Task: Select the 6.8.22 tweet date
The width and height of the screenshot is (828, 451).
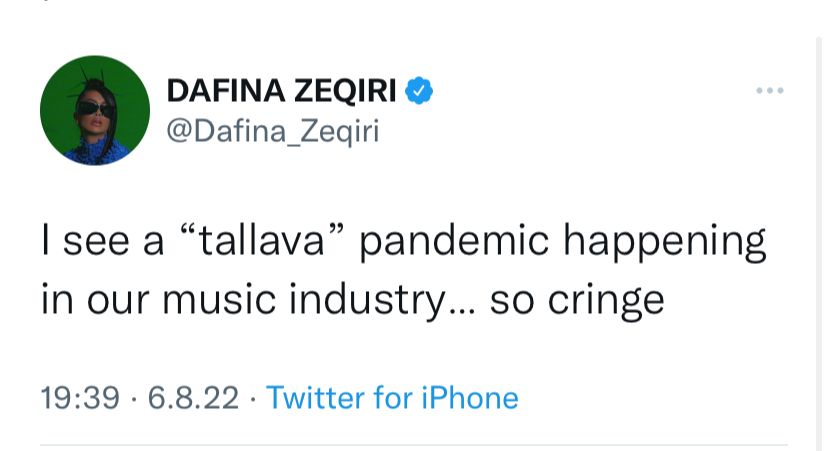Action: click(x=193, y=398)
